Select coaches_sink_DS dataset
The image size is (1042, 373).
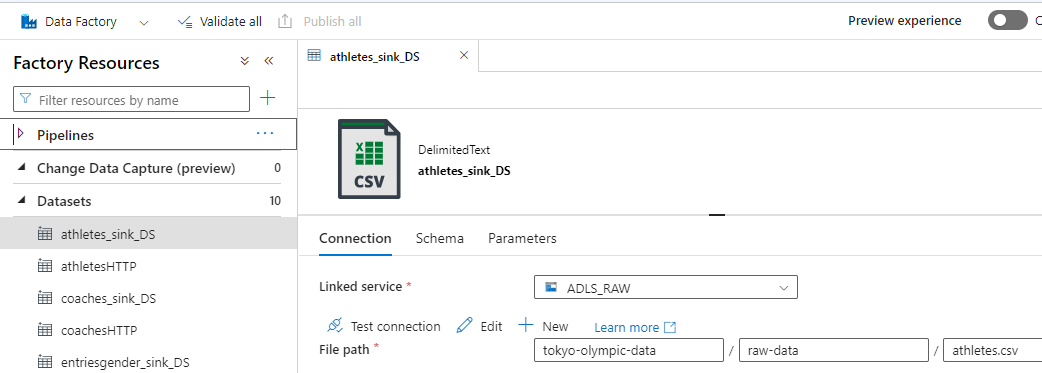coord(108,299)
